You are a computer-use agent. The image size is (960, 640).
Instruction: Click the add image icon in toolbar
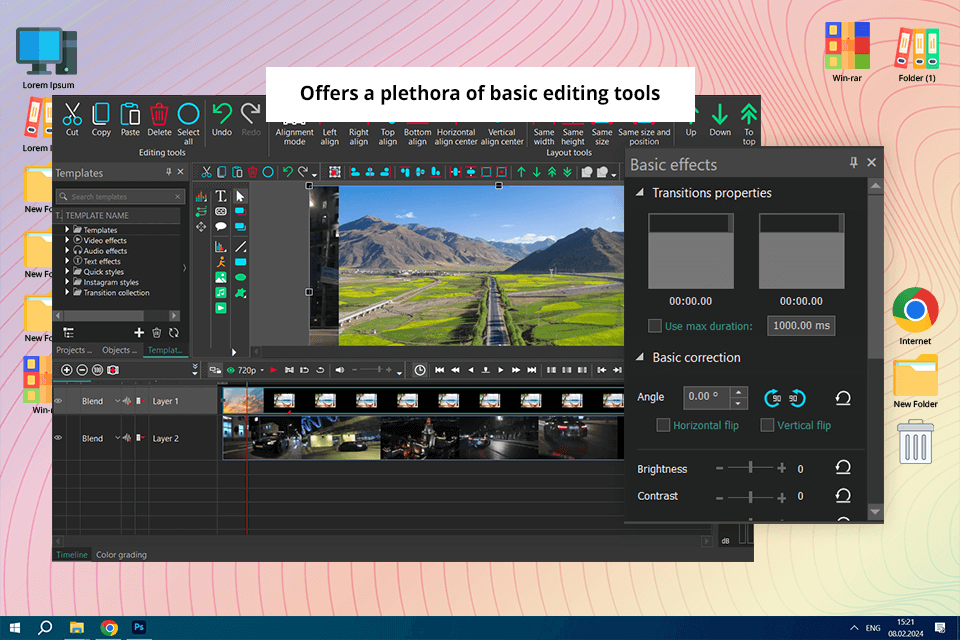(221, 277)
